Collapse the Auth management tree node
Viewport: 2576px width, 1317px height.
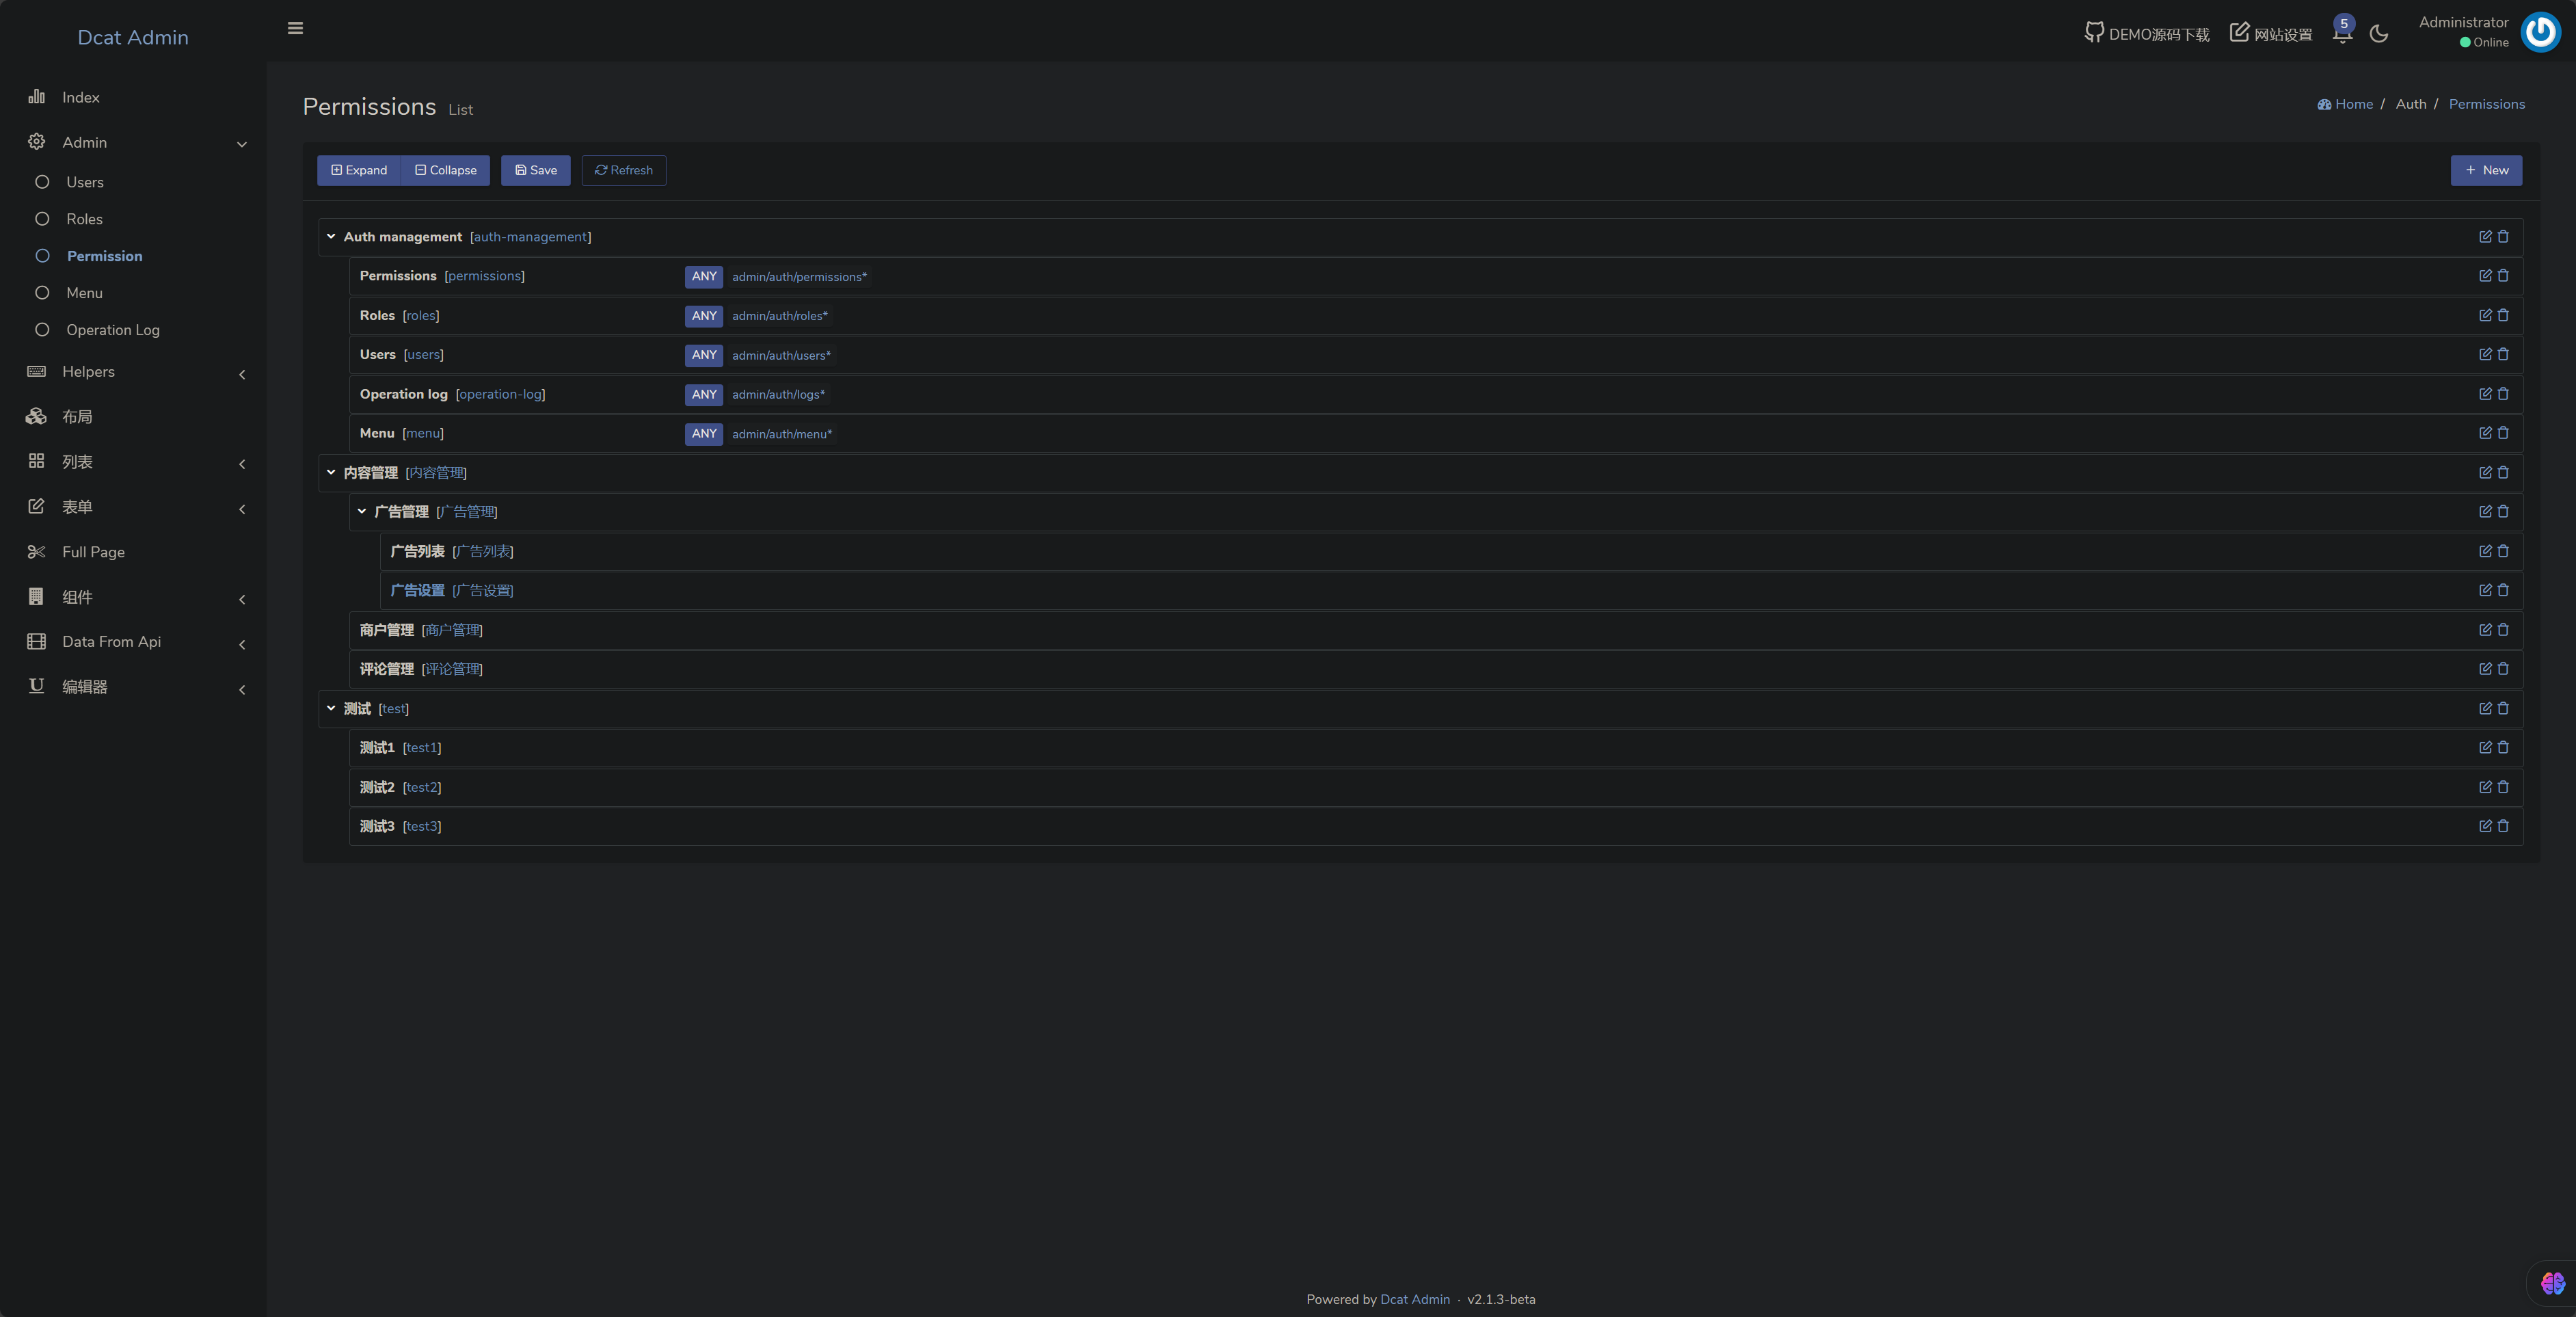pos(331,237)
